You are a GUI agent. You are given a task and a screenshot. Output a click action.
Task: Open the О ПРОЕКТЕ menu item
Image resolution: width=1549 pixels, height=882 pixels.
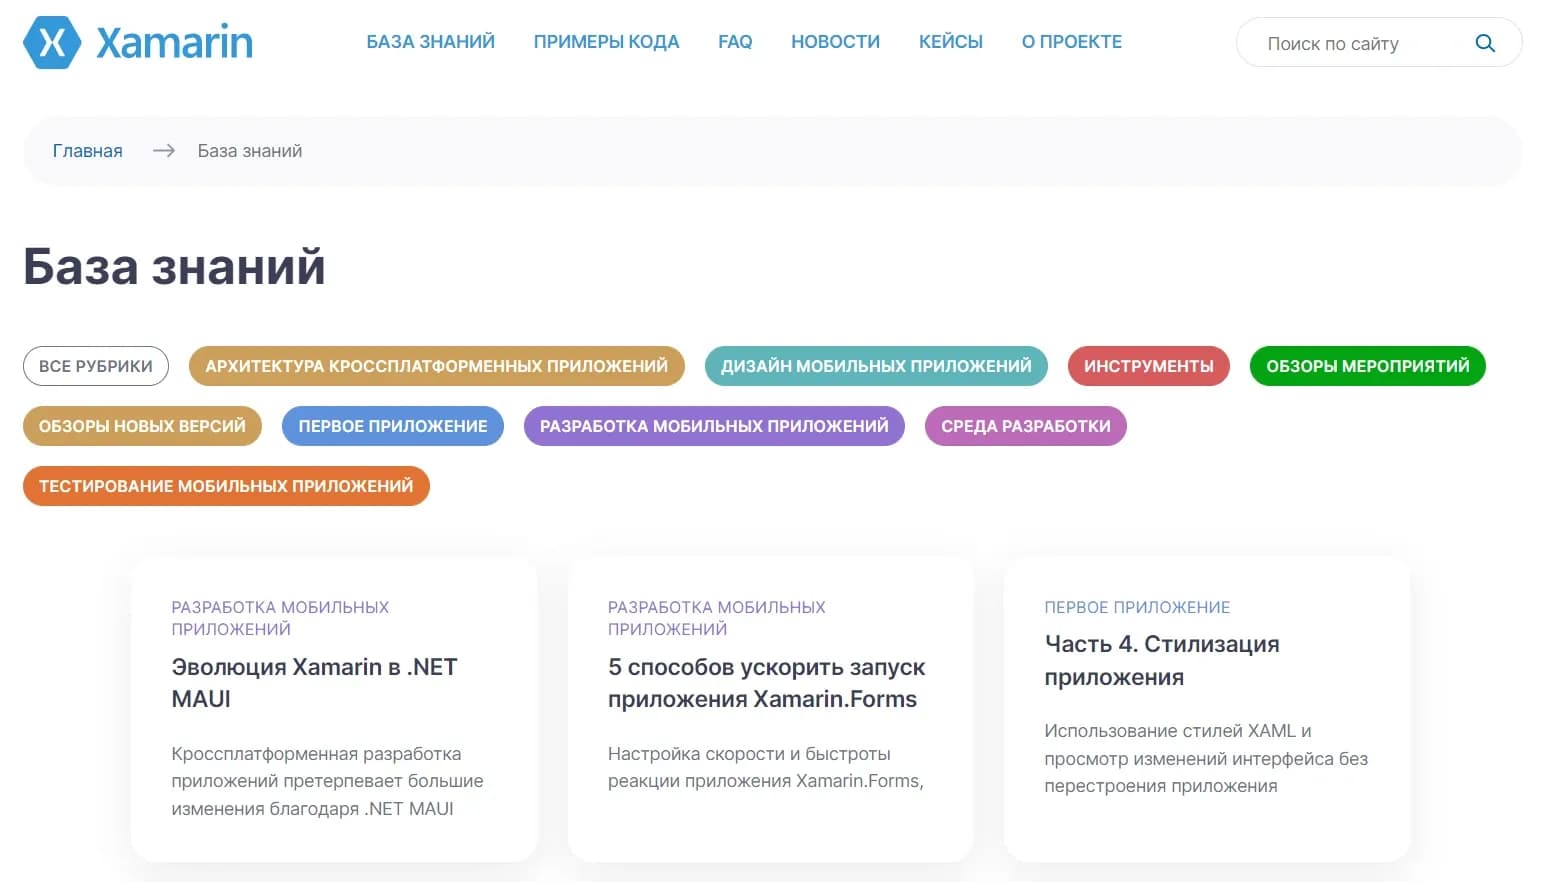click(1071, 42)
